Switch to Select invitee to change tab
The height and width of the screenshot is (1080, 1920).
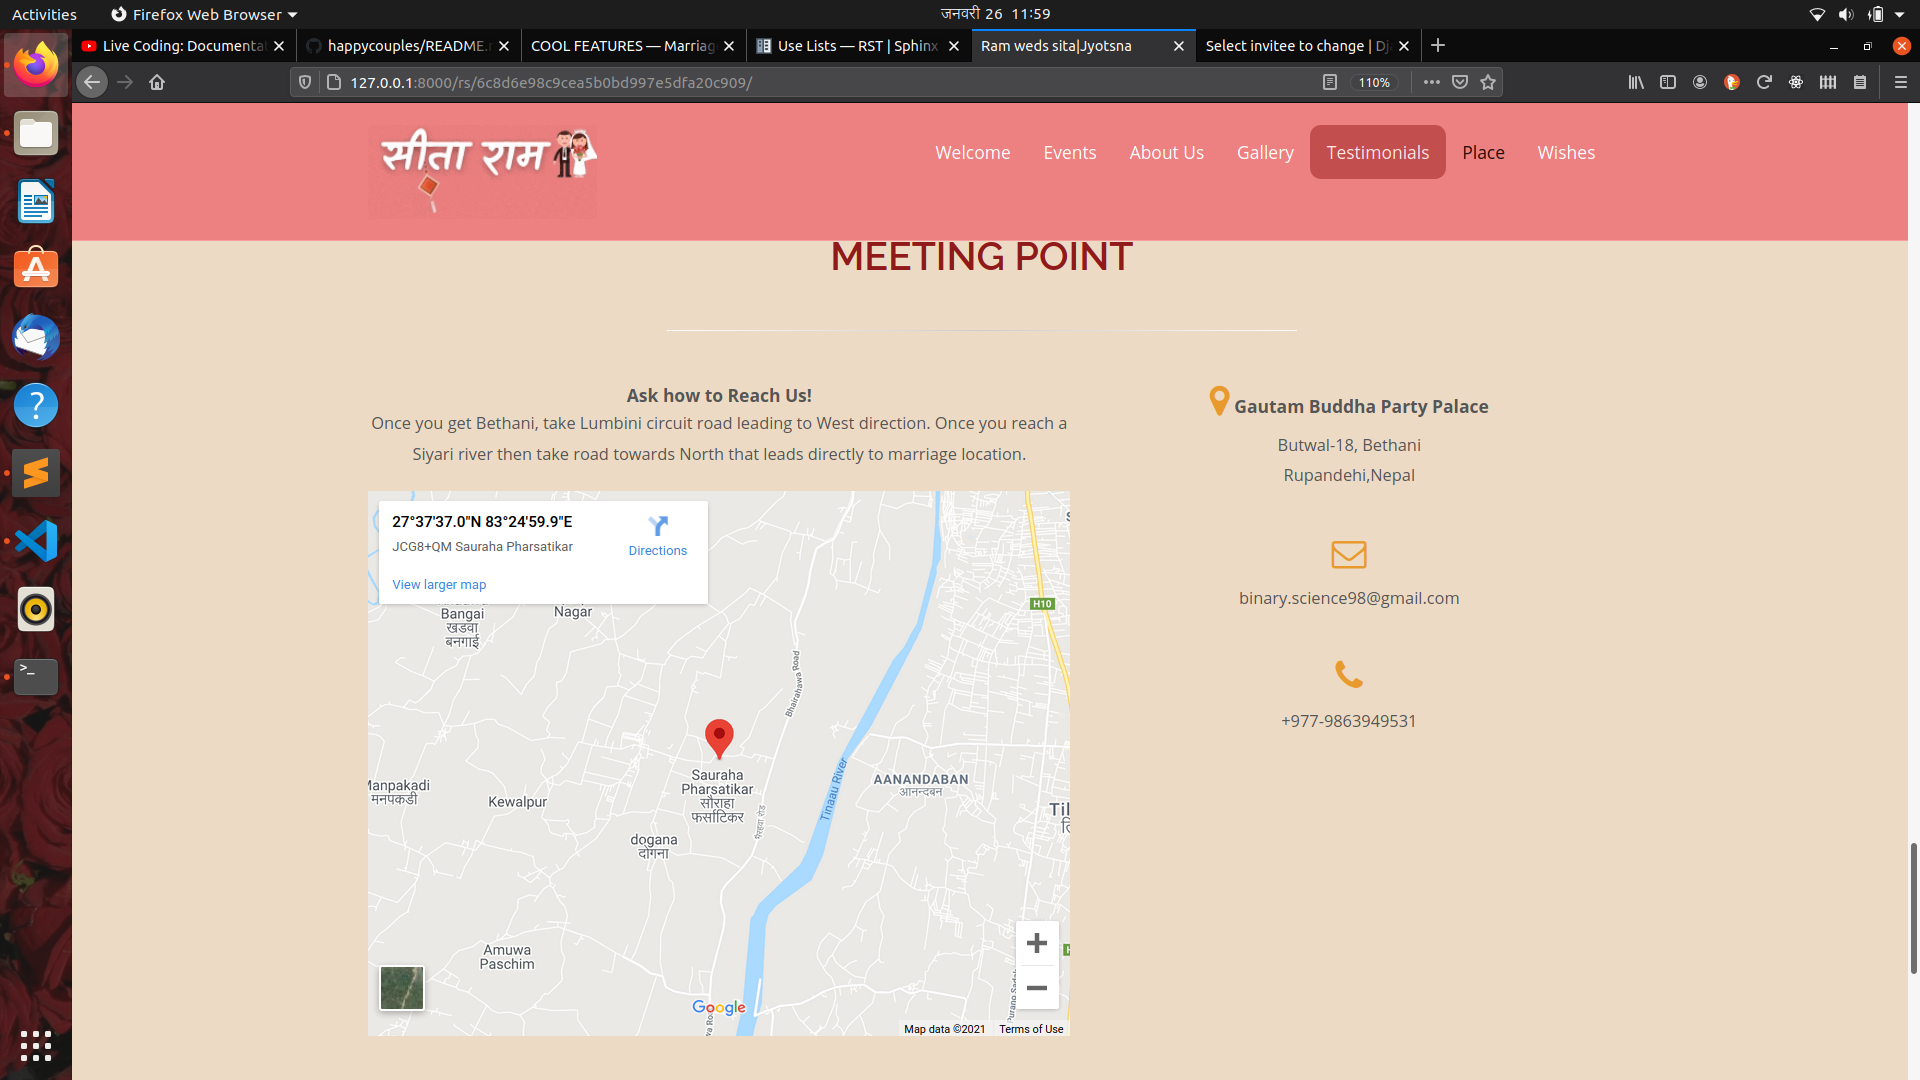pyautogui.click(x=1308, y=46)
